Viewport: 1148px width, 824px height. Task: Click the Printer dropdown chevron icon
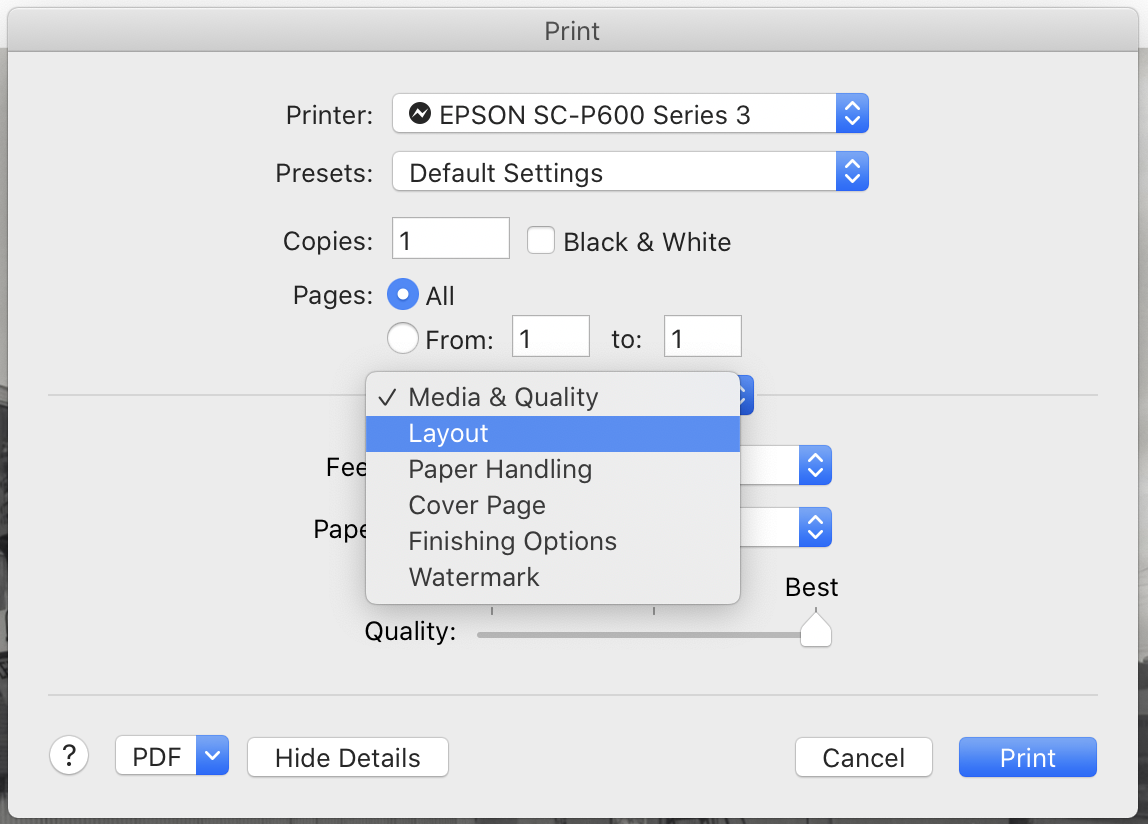point(851,113)
